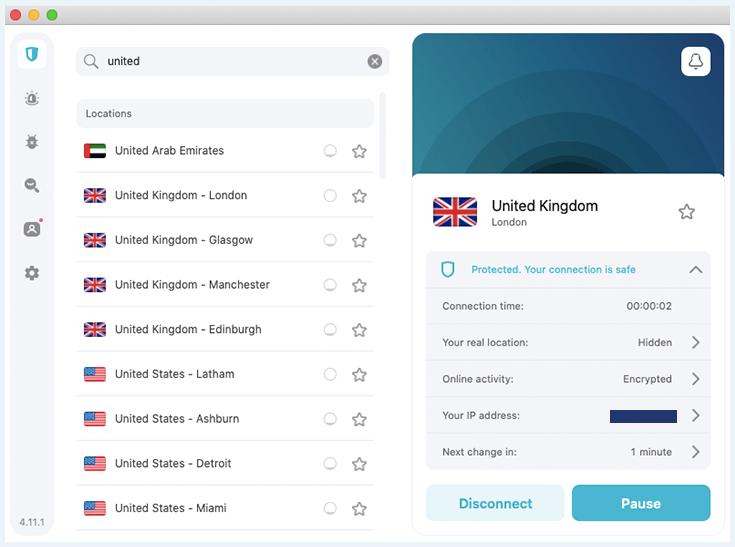735x547 pixels.
Task: Star United States - Miami as favorite
Action: 360,509
